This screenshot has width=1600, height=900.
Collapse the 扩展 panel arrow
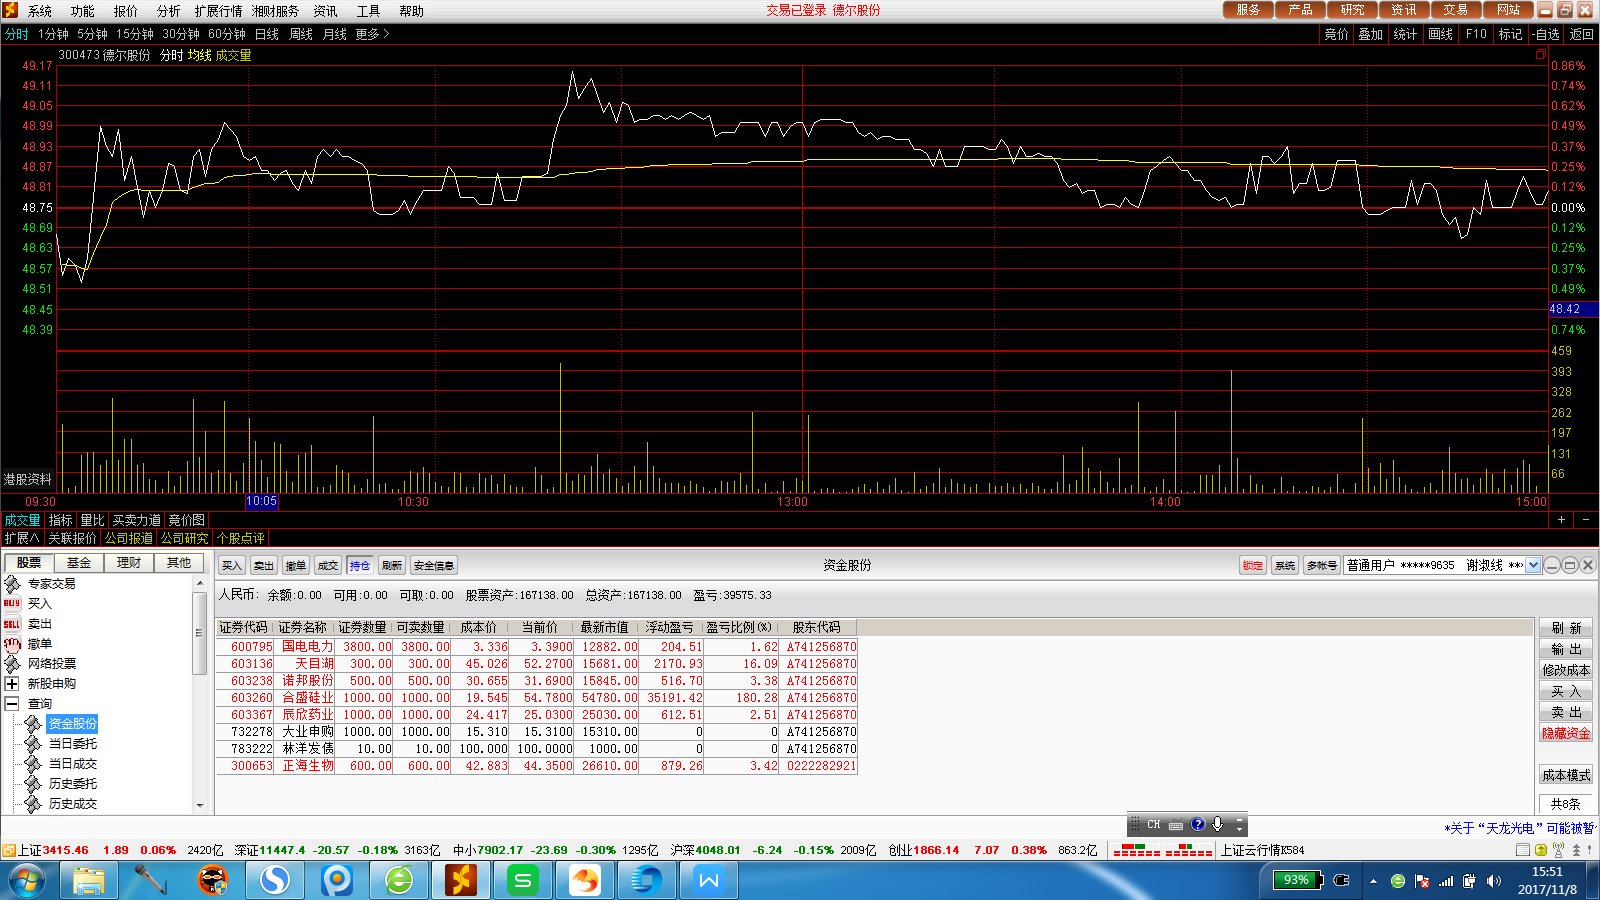coord(22,538)
